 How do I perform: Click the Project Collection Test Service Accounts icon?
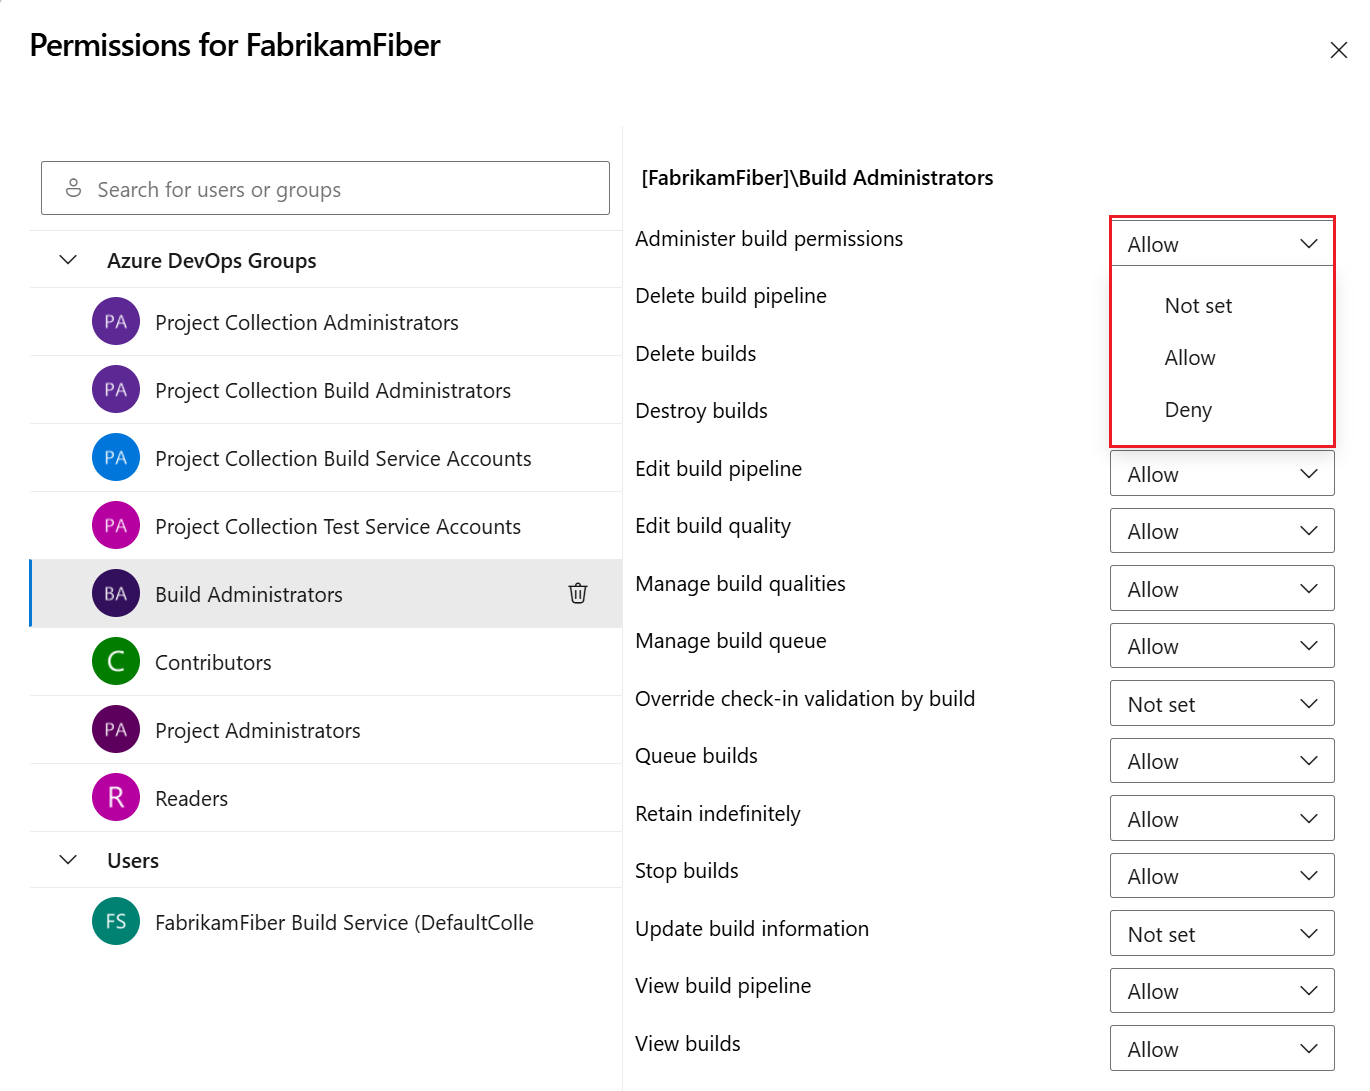pyautogui.click(x=115, y=525)
